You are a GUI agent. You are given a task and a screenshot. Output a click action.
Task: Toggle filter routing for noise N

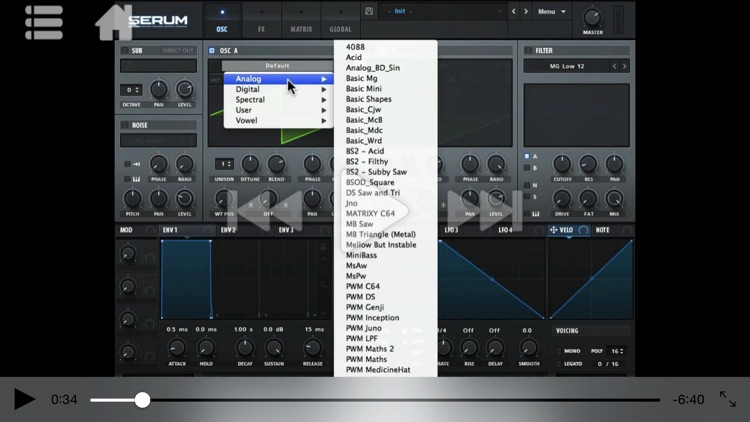coord(527,185)
